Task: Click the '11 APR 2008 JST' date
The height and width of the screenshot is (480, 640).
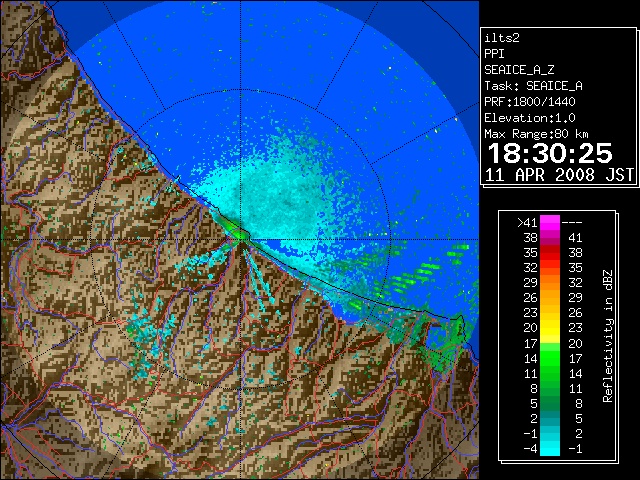Action: 559,175
